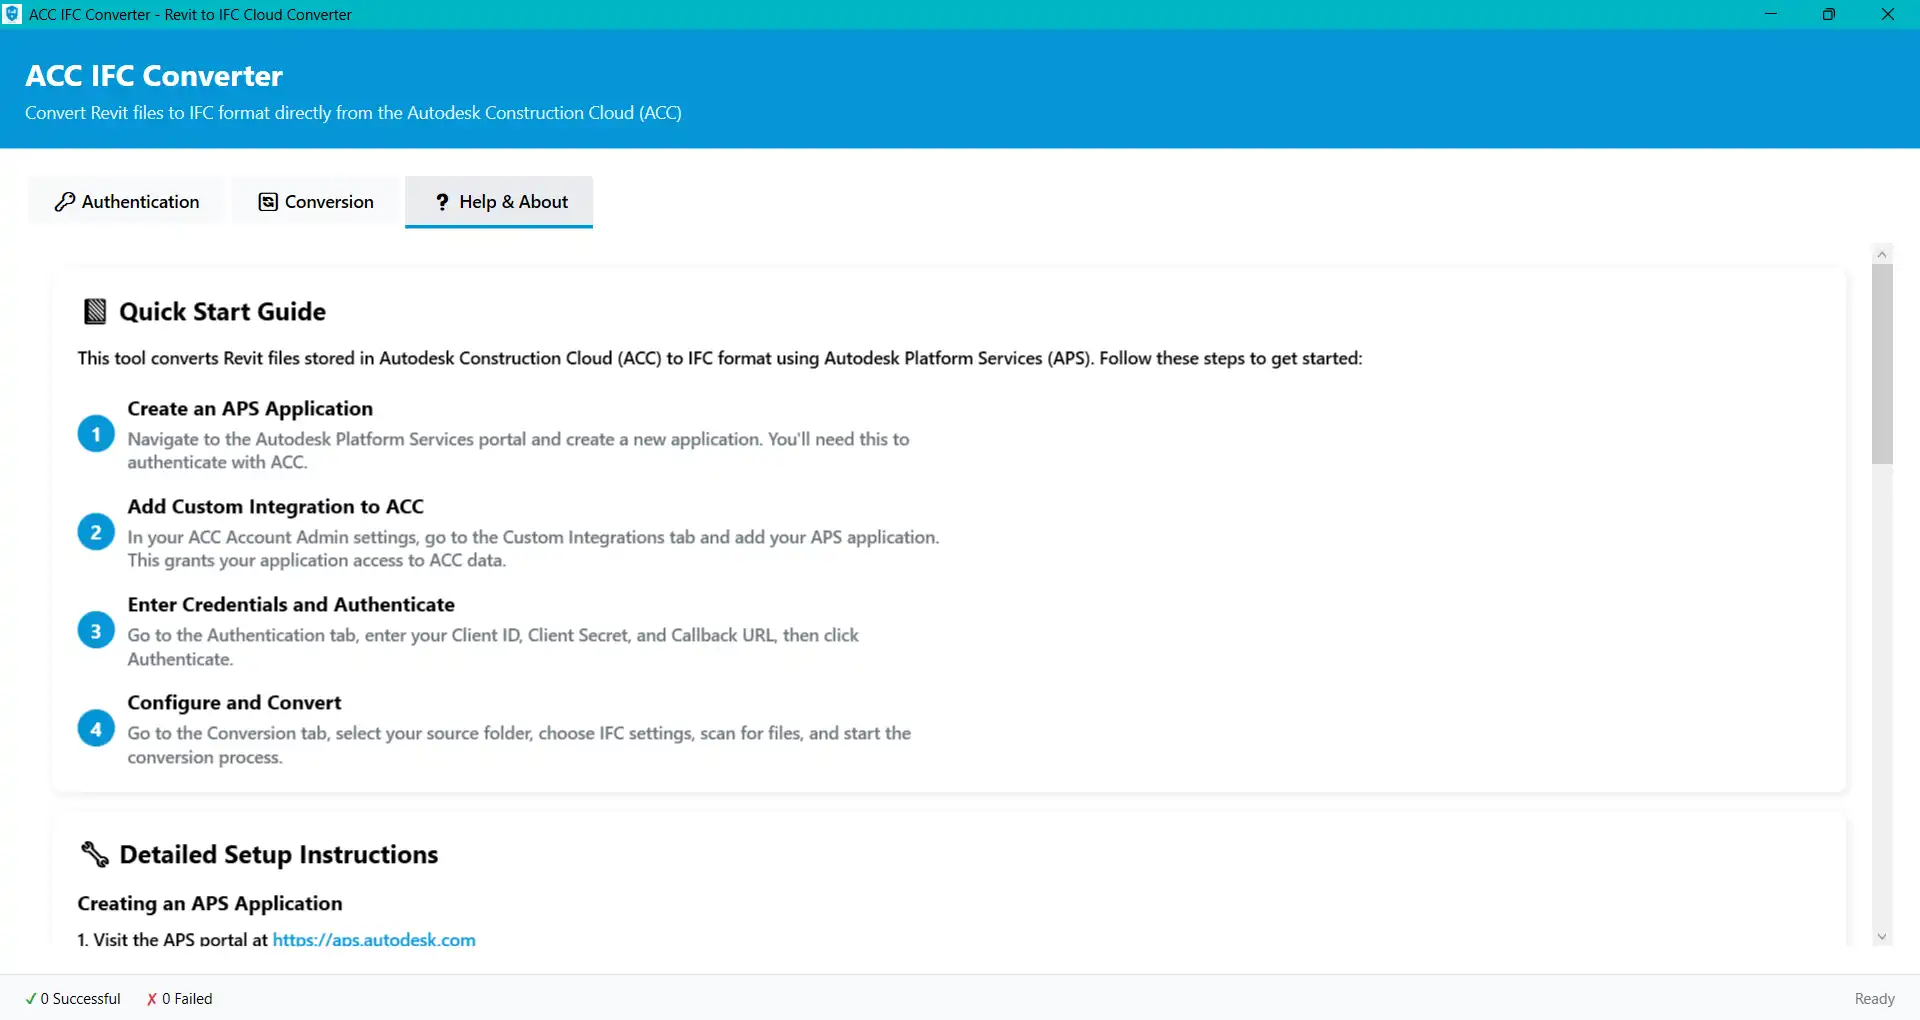Minimize the ACC IFC Converter window
Viewport: 1920px width, 1020px height.
pos(1770,14)
